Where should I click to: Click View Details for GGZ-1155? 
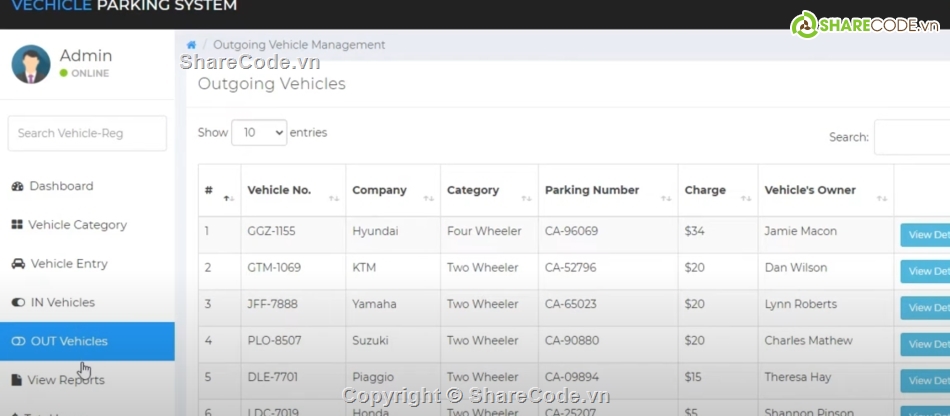[925, 235]
